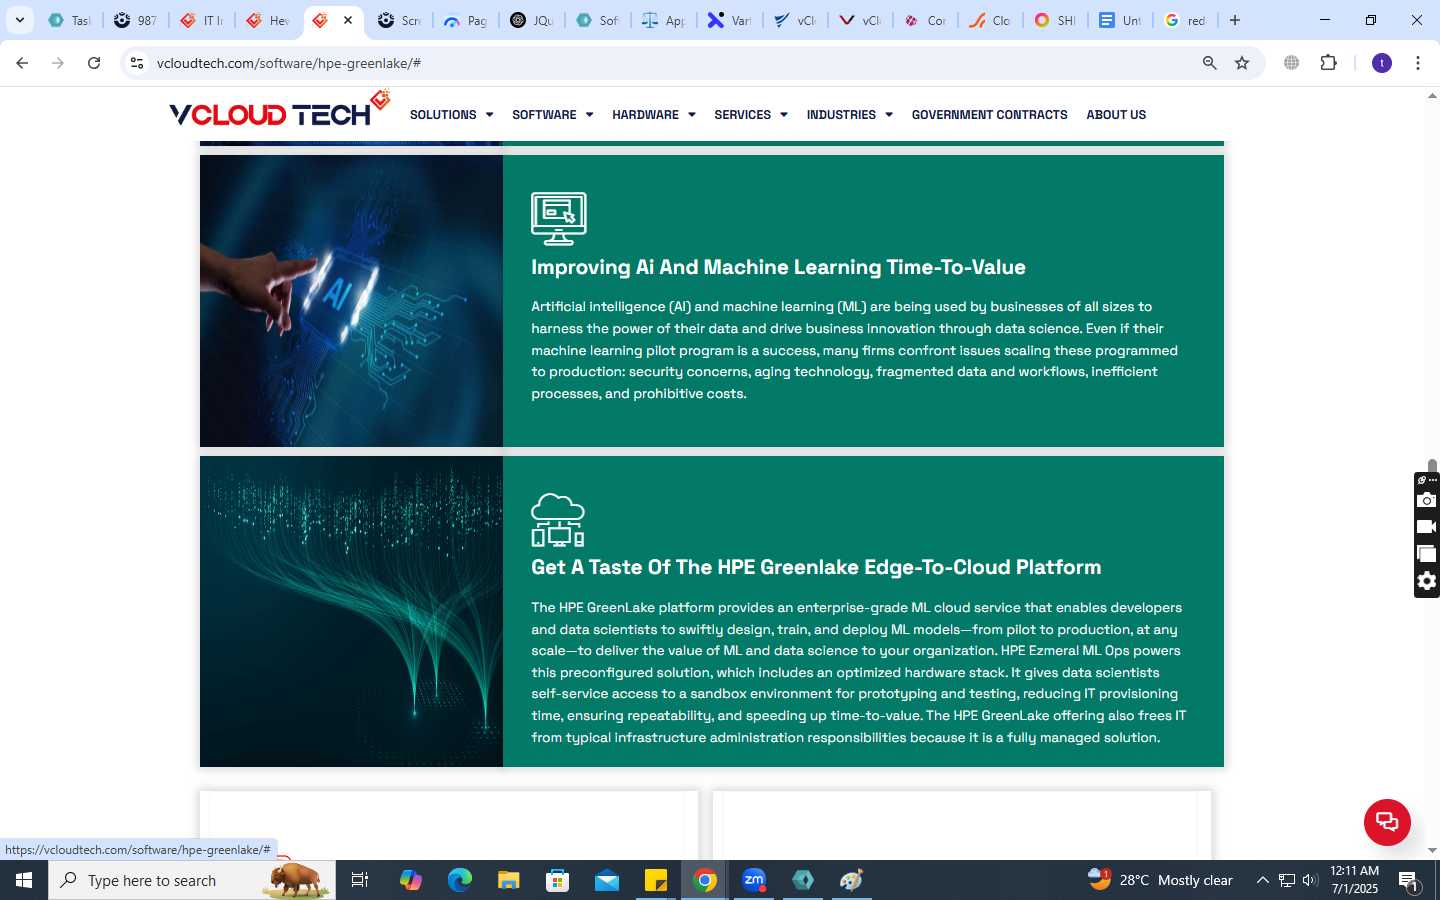Click the scrollbar down arrow
1440x900 pixels.
point(1432,851)
